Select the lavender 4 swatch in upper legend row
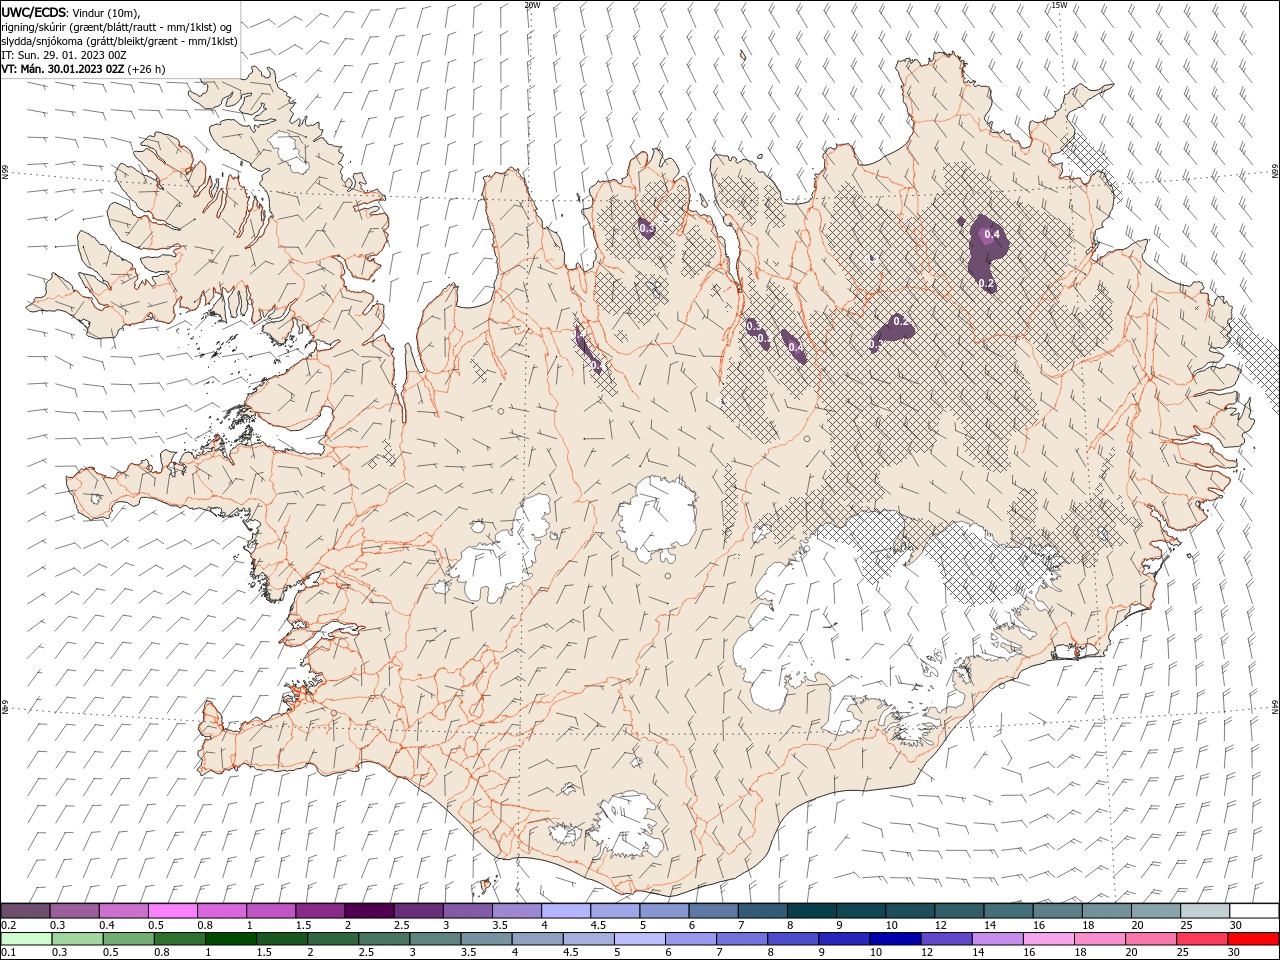 coord(565,911)
